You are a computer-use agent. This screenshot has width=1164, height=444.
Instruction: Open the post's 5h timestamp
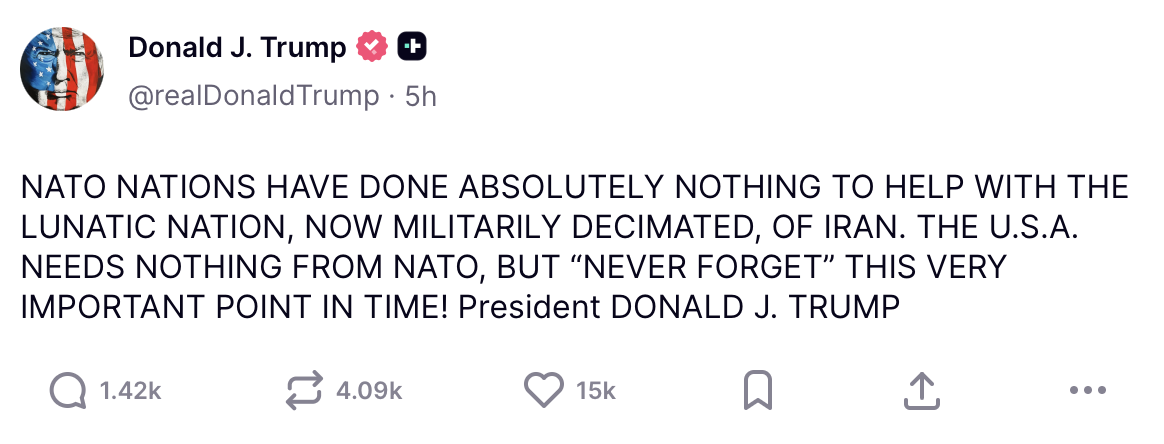[x=420, y=96]
